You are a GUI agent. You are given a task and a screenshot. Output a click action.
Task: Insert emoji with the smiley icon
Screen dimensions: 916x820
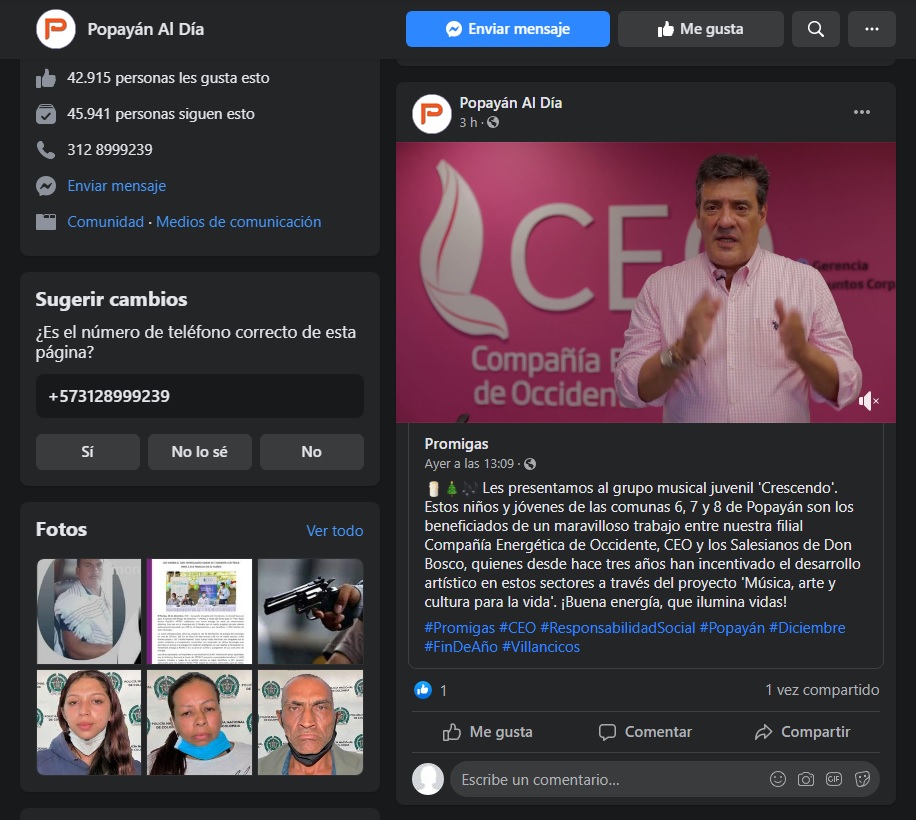[778, 779]
